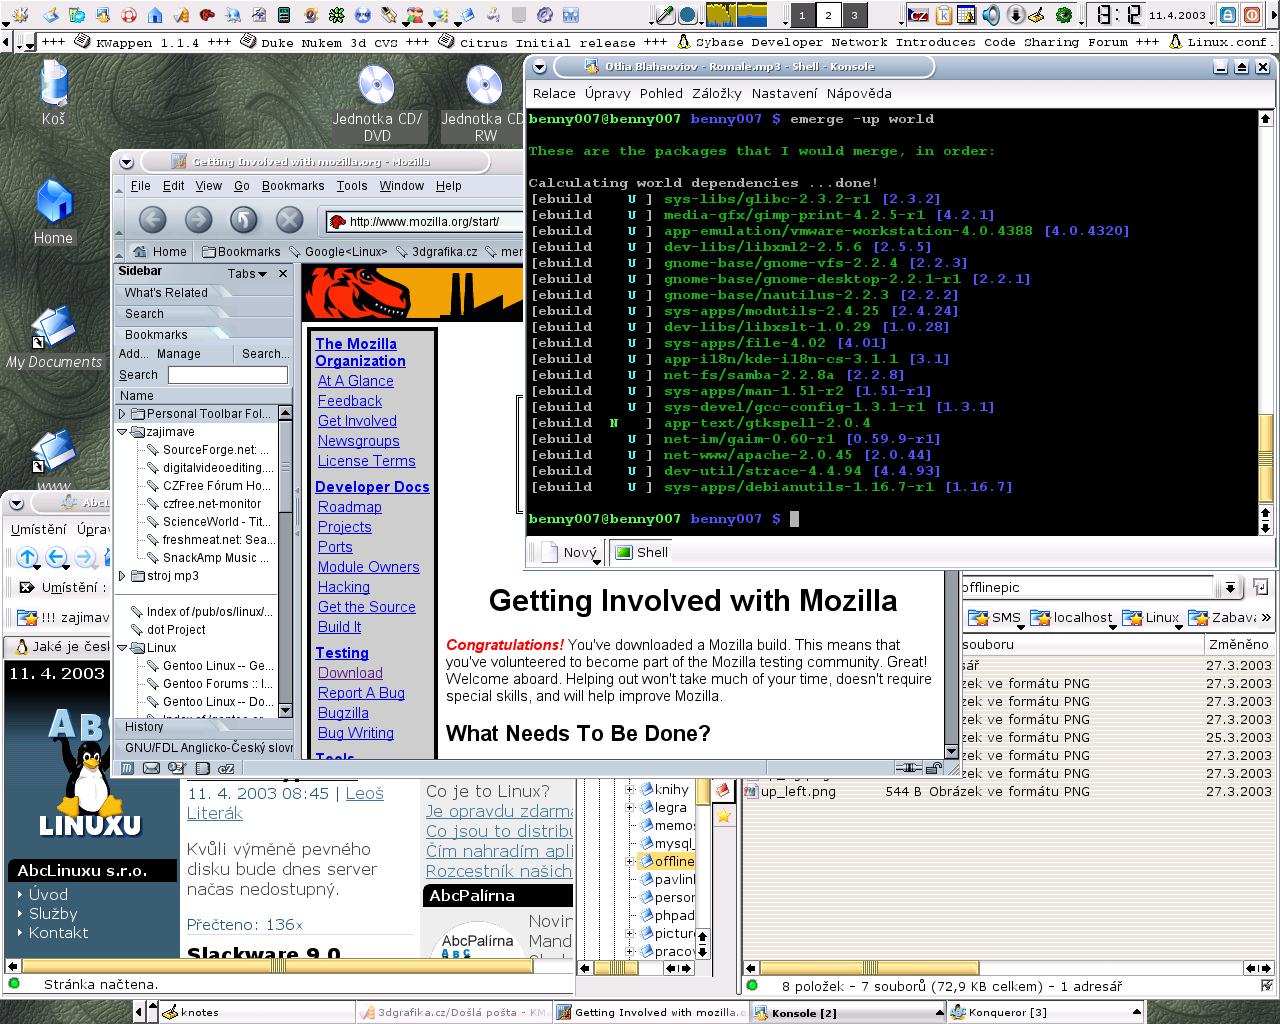Click Konqueror's Up arrow button in AbcLinuxu window
1280x1024 pixels.
coord(27,558)
